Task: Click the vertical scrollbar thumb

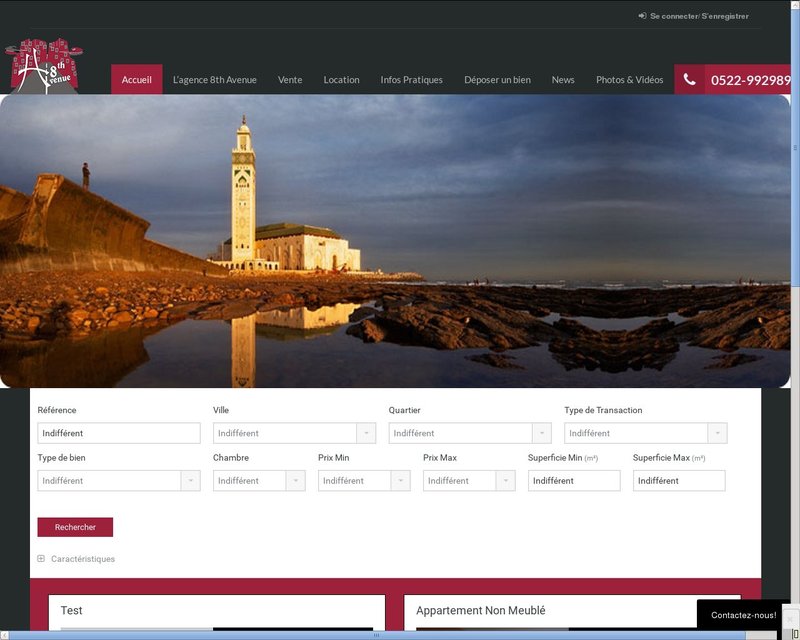Action: point(795,148)
